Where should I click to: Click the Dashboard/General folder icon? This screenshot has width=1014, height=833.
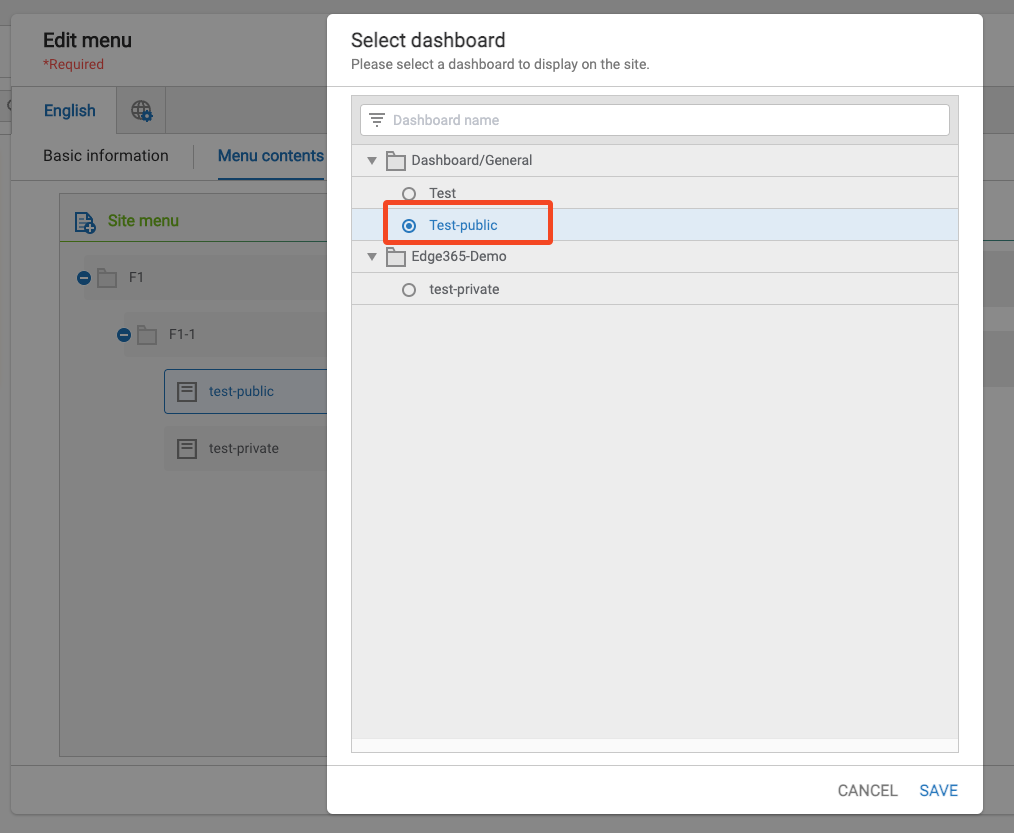(x=395, y=161)
